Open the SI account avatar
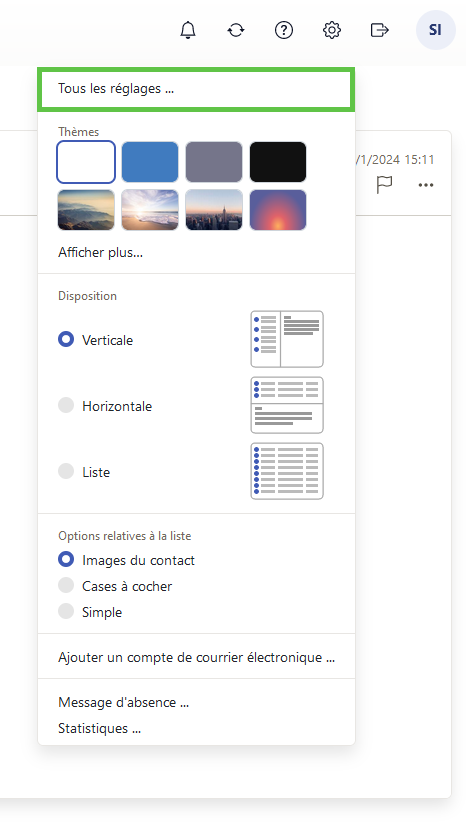The image size is (466, 836). click(x=436, y=30)
